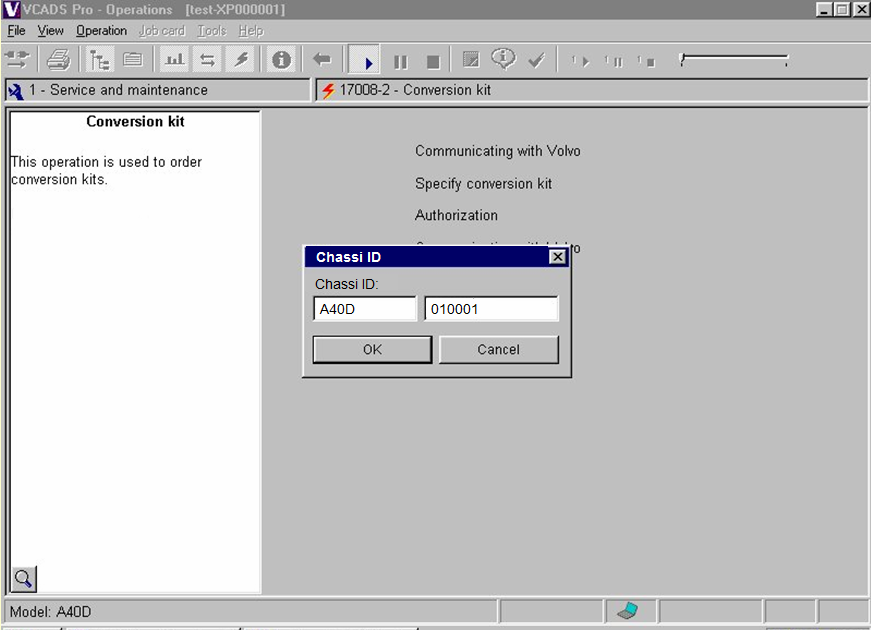Pause the operation with pause button
This screenshot has width=871, height=630.
[x=401, y=62]
